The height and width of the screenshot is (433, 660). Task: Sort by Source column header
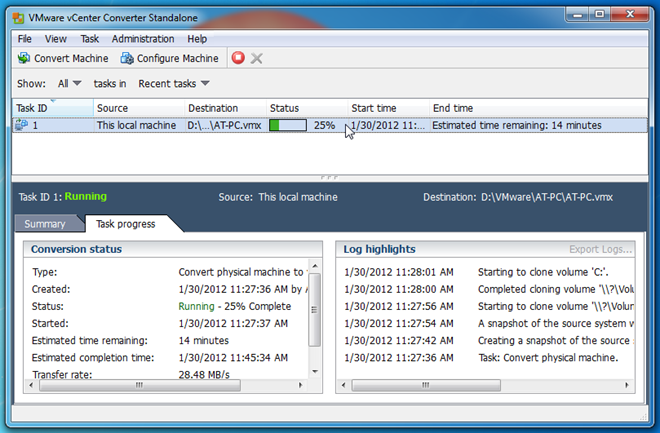pyautogui.click(x=139, y=108)
